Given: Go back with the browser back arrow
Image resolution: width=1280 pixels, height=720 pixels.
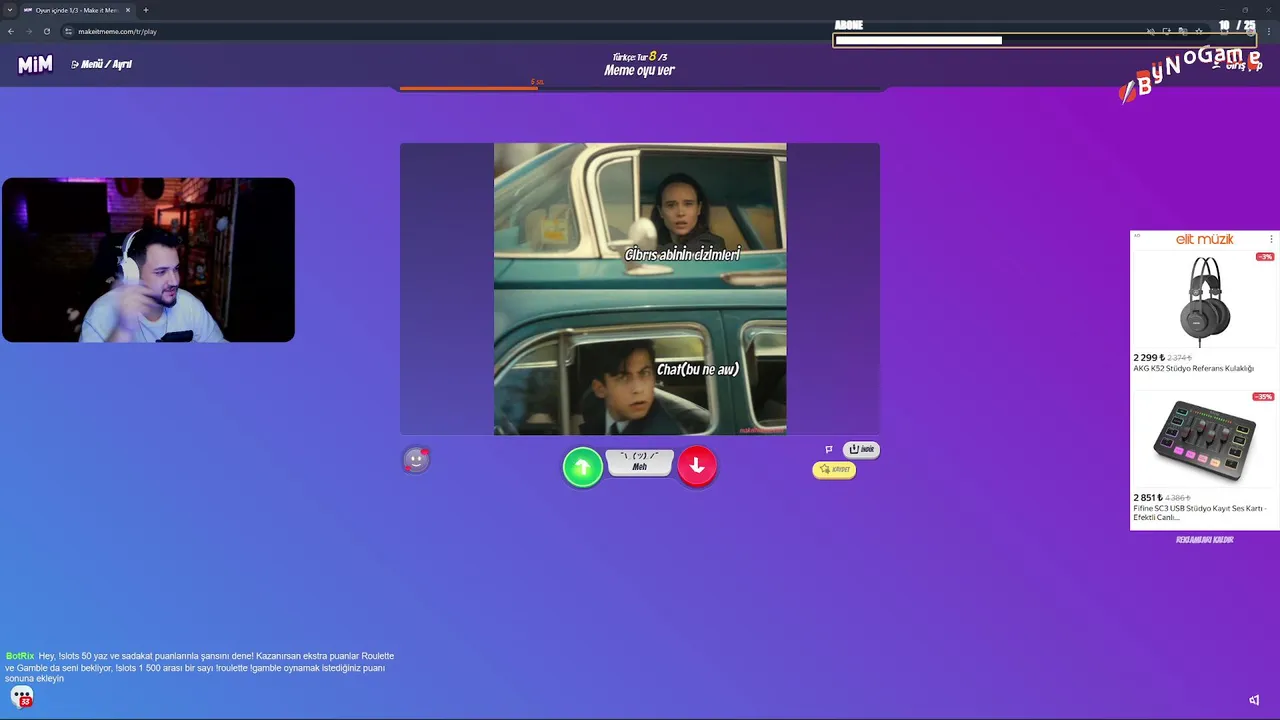Looking at the screenshot, I should pos(11,31).
